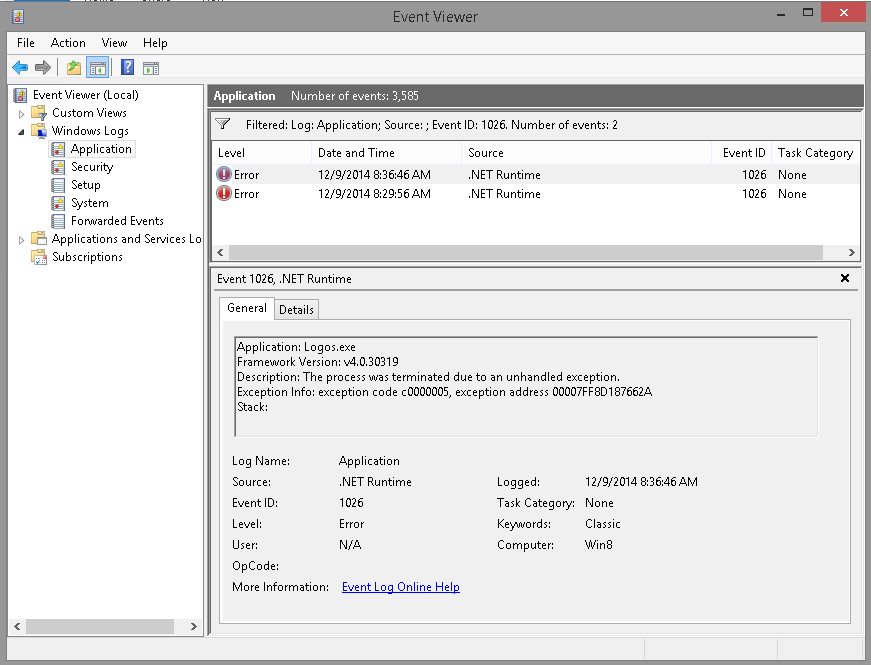Screen dimensions: 871x665
Task: Click the Up One Level folder icon
Action: coord(73,68)
